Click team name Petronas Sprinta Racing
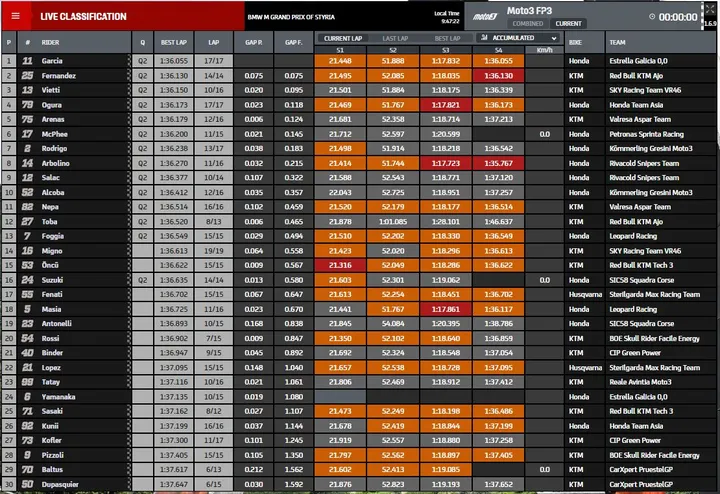Image resolution: width=720 pixels, height=494 pixels. [647, 134]
